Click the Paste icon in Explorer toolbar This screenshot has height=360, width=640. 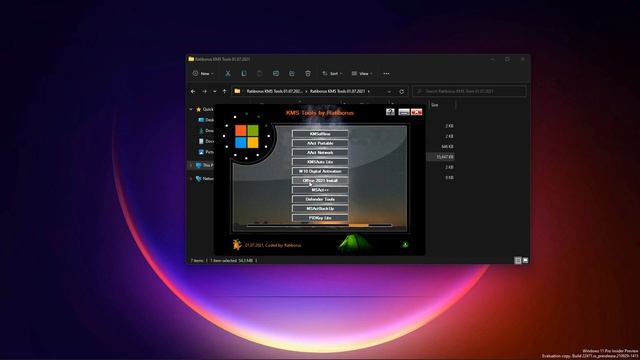(x=260, y=73)
